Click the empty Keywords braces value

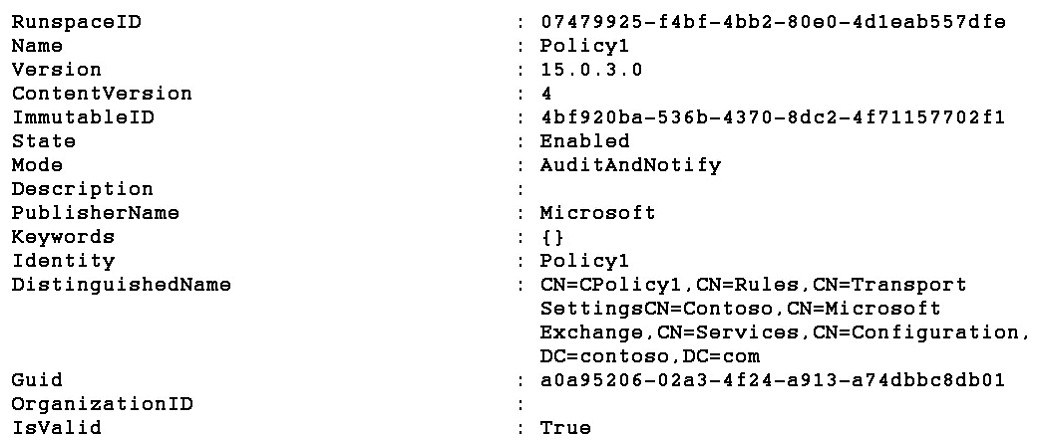click(553, 238)
